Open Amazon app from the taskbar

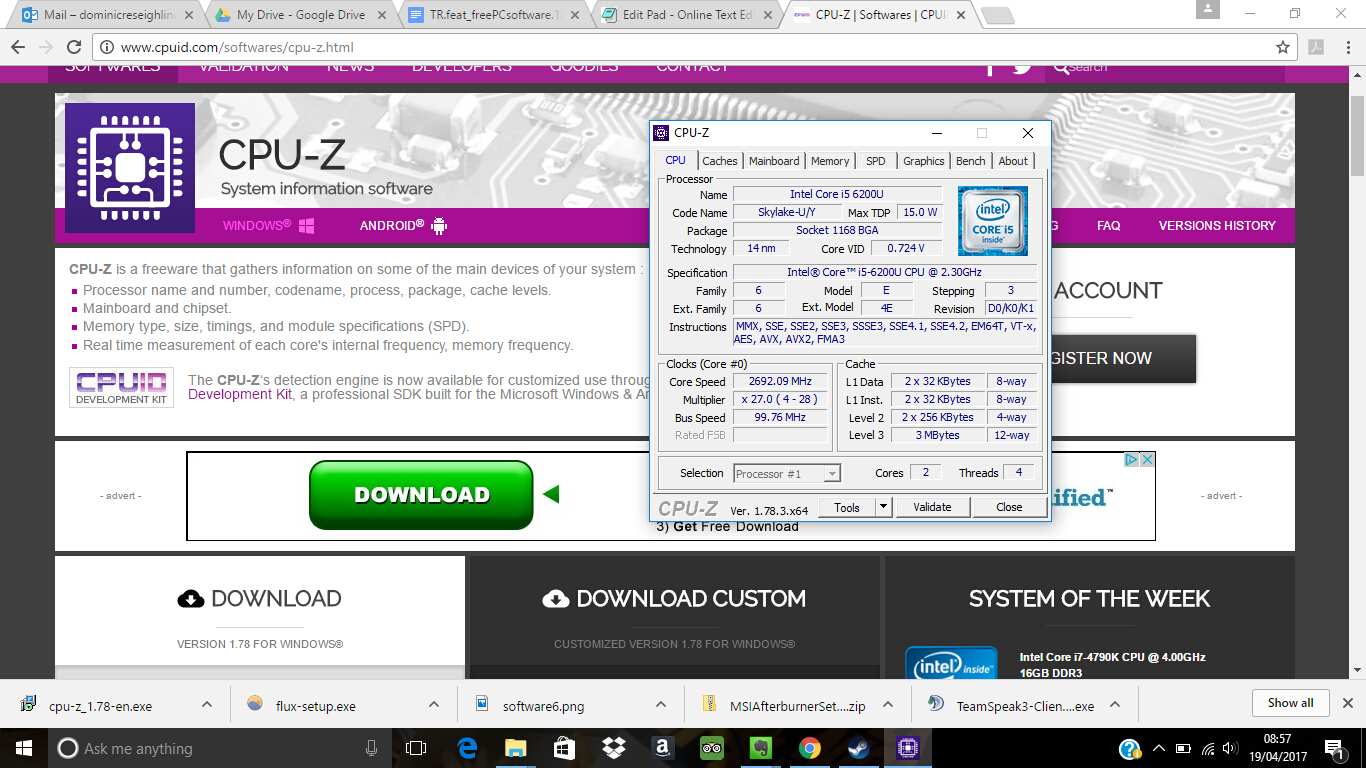coord(662,748)
